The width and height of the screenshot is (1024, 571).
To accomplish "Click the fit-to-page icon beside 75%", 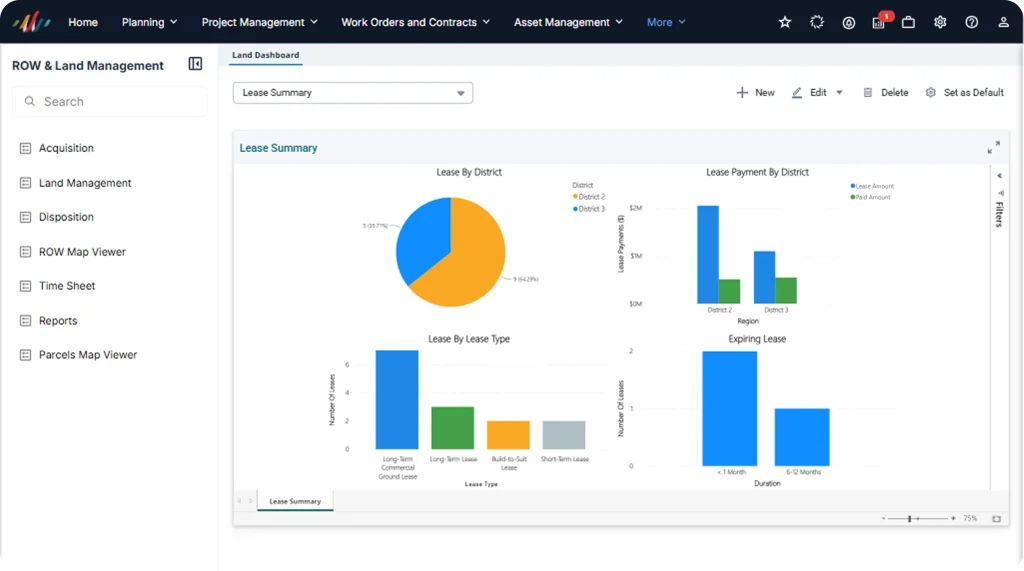I will [997, 519].
